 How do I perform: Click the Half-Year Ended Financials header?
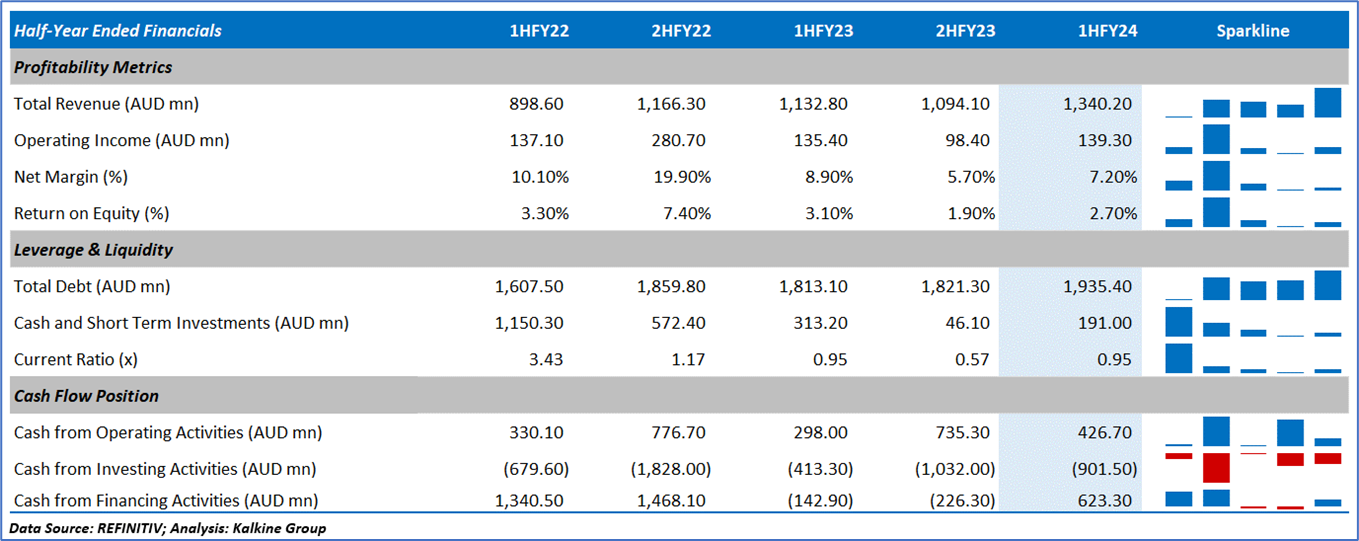tap(118, 31)
